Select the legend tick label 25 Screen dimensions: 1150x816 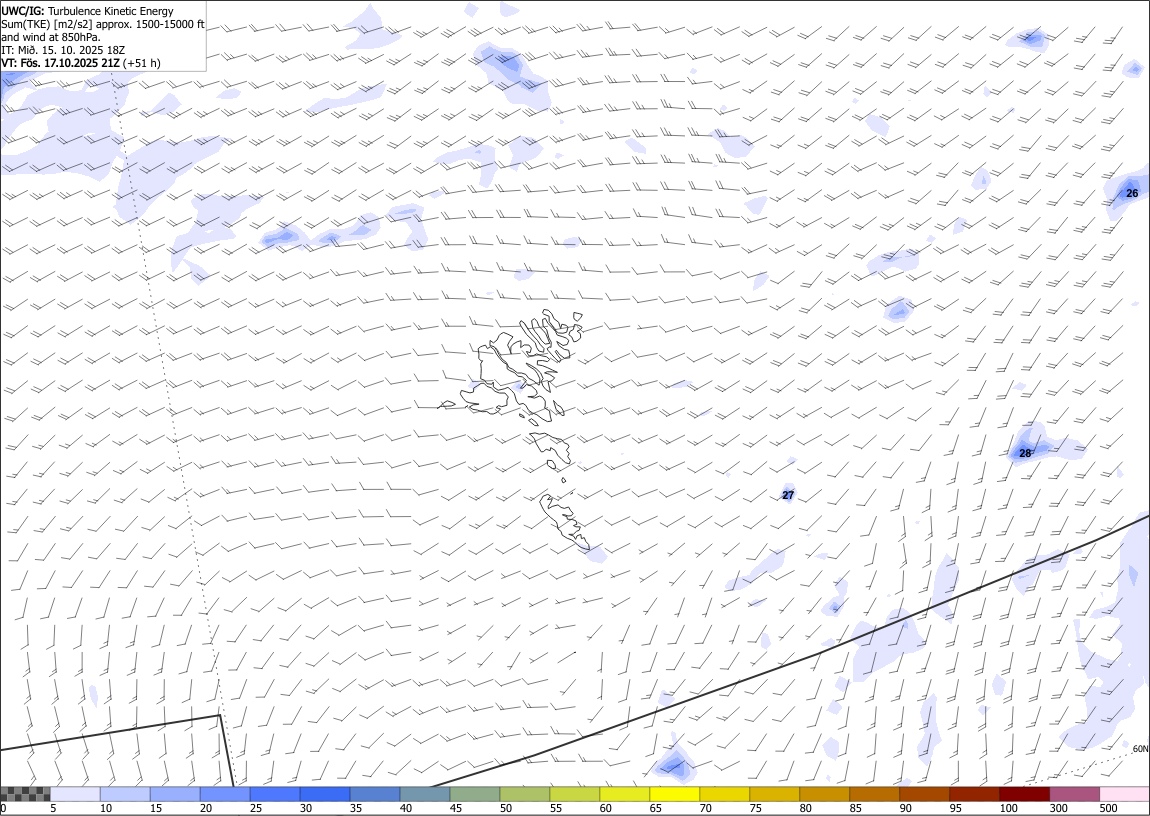[256, 809]
